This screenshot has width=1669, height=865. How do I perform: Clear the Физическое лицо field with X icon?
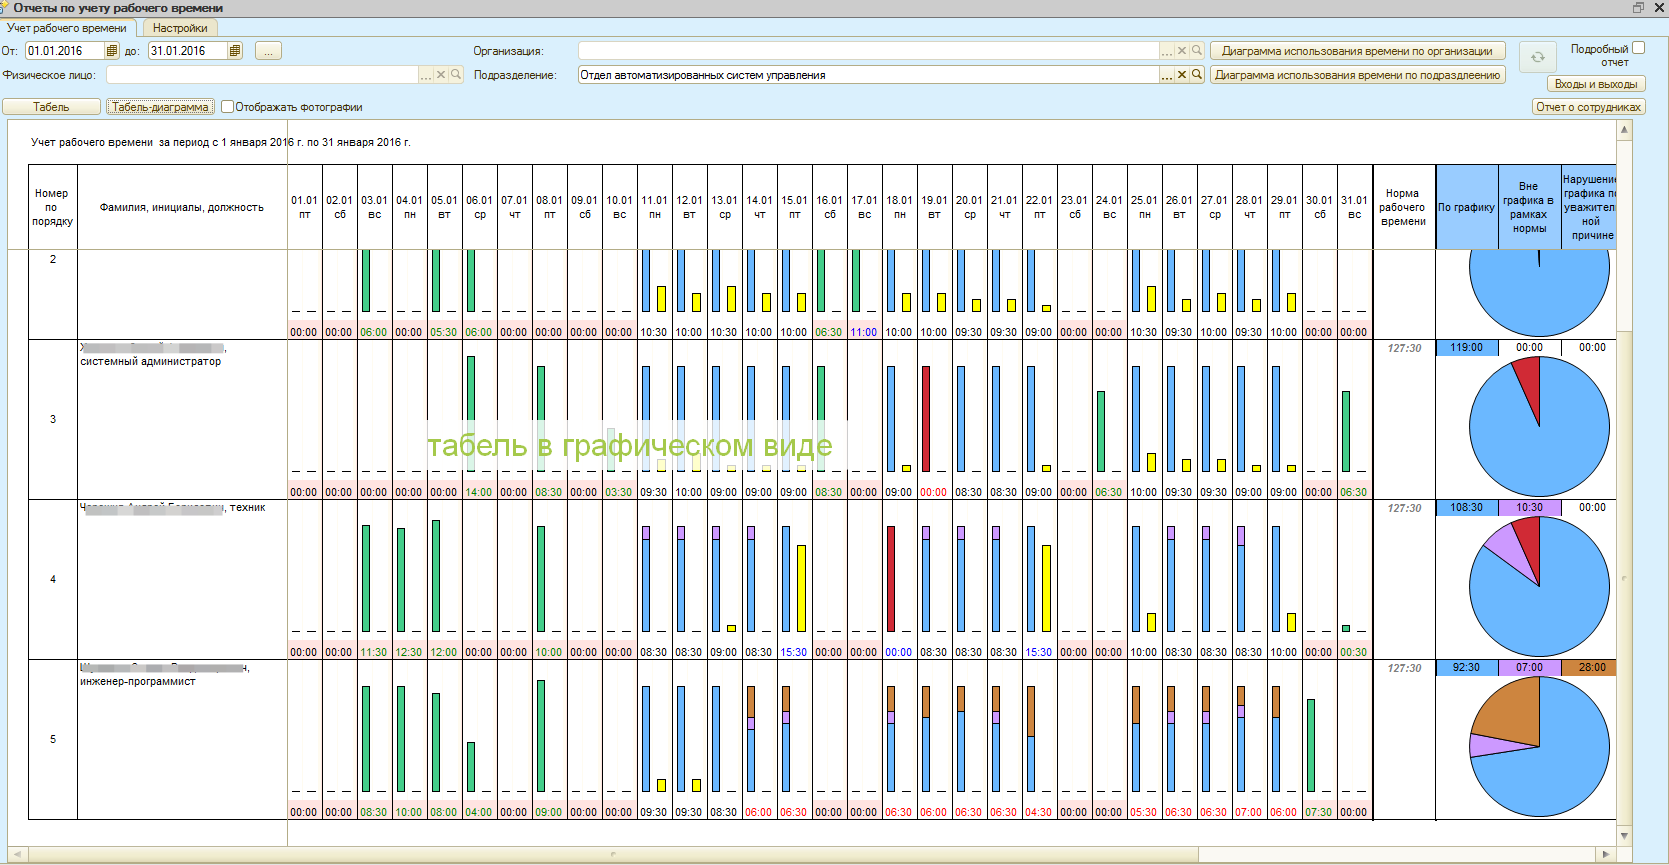click(441, 75)
